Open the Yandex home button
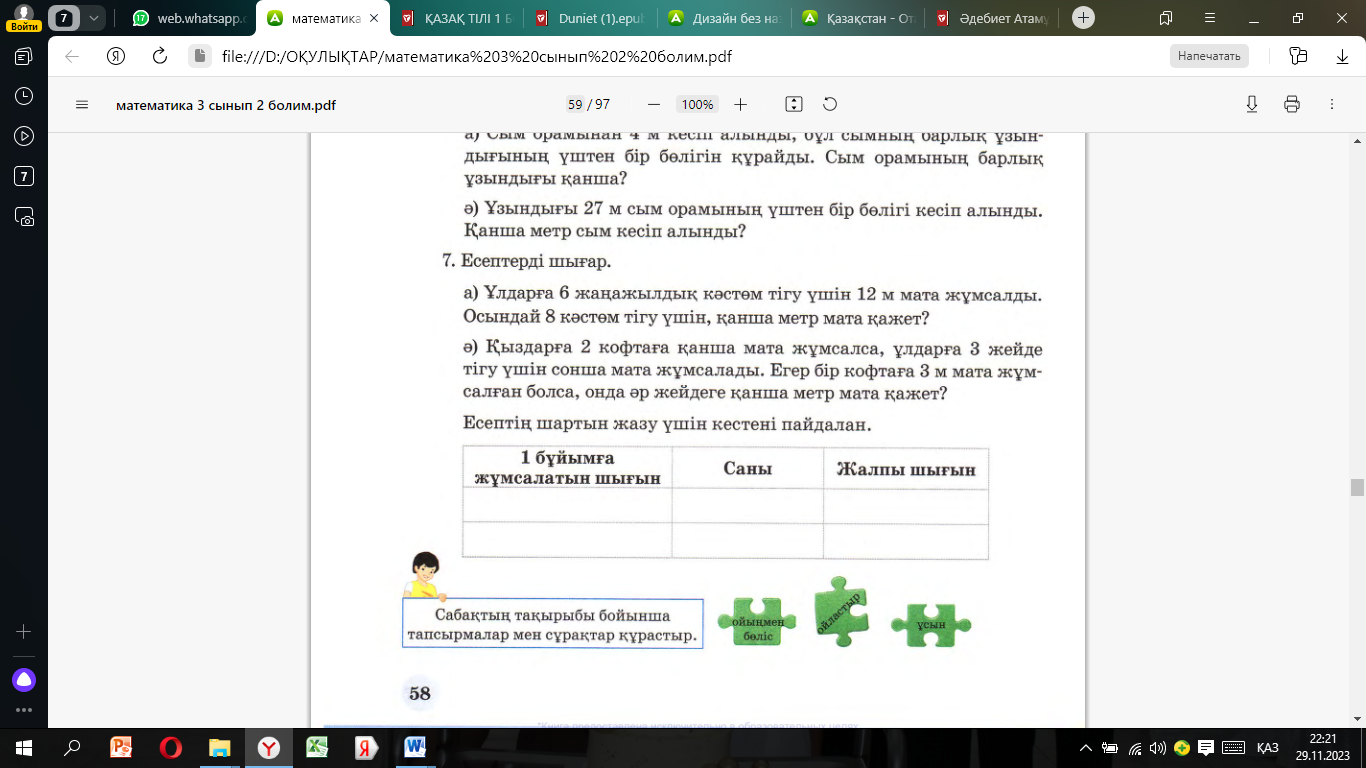 coord(116,56)
